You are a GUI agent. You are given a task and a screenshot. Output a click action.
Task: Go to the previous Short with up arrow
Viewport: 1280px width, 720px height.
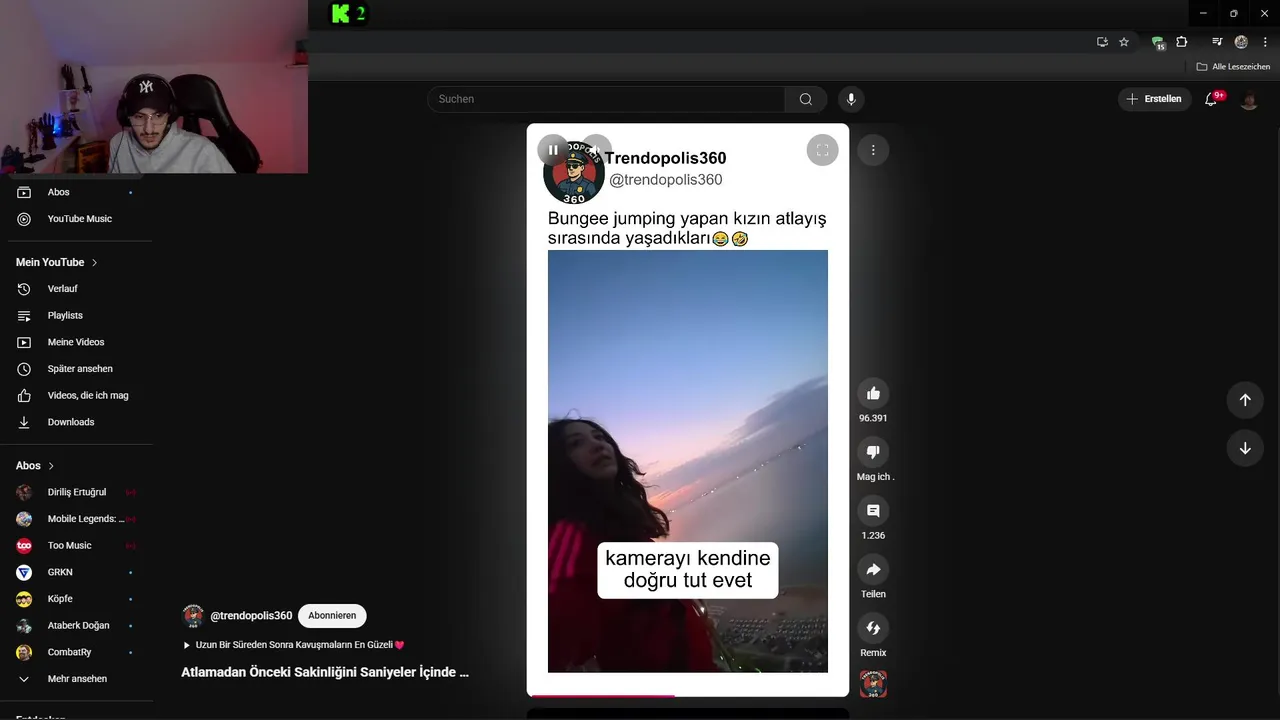[1245, 400]
